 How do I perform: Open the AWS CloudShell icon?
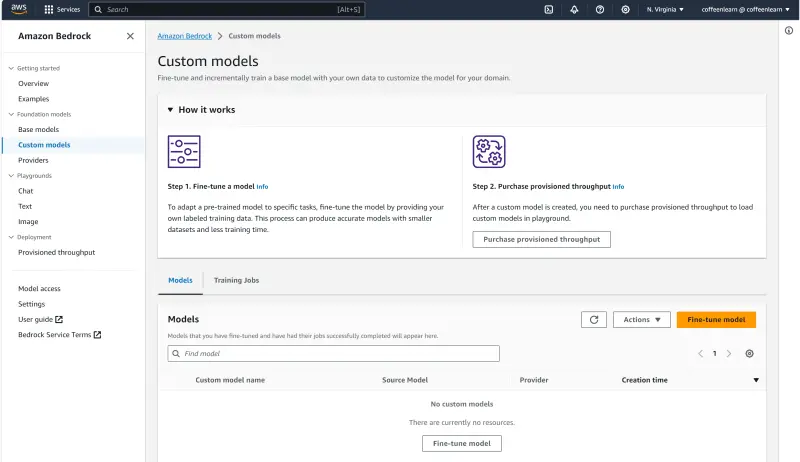coord(549,9)
